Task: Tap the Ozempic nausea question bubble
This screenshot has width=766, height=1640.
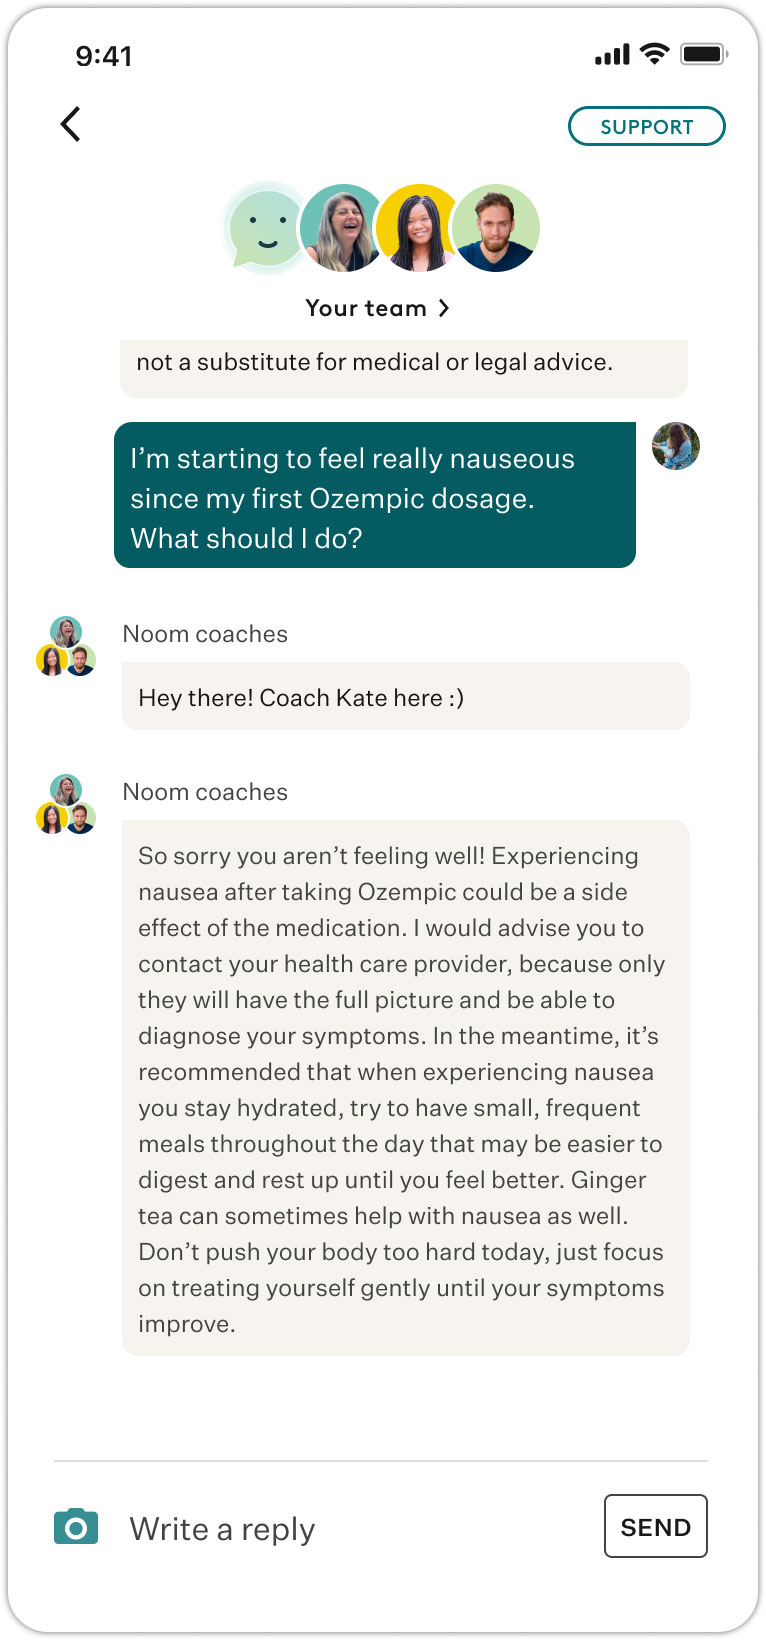Action: (x=375, y=496)
